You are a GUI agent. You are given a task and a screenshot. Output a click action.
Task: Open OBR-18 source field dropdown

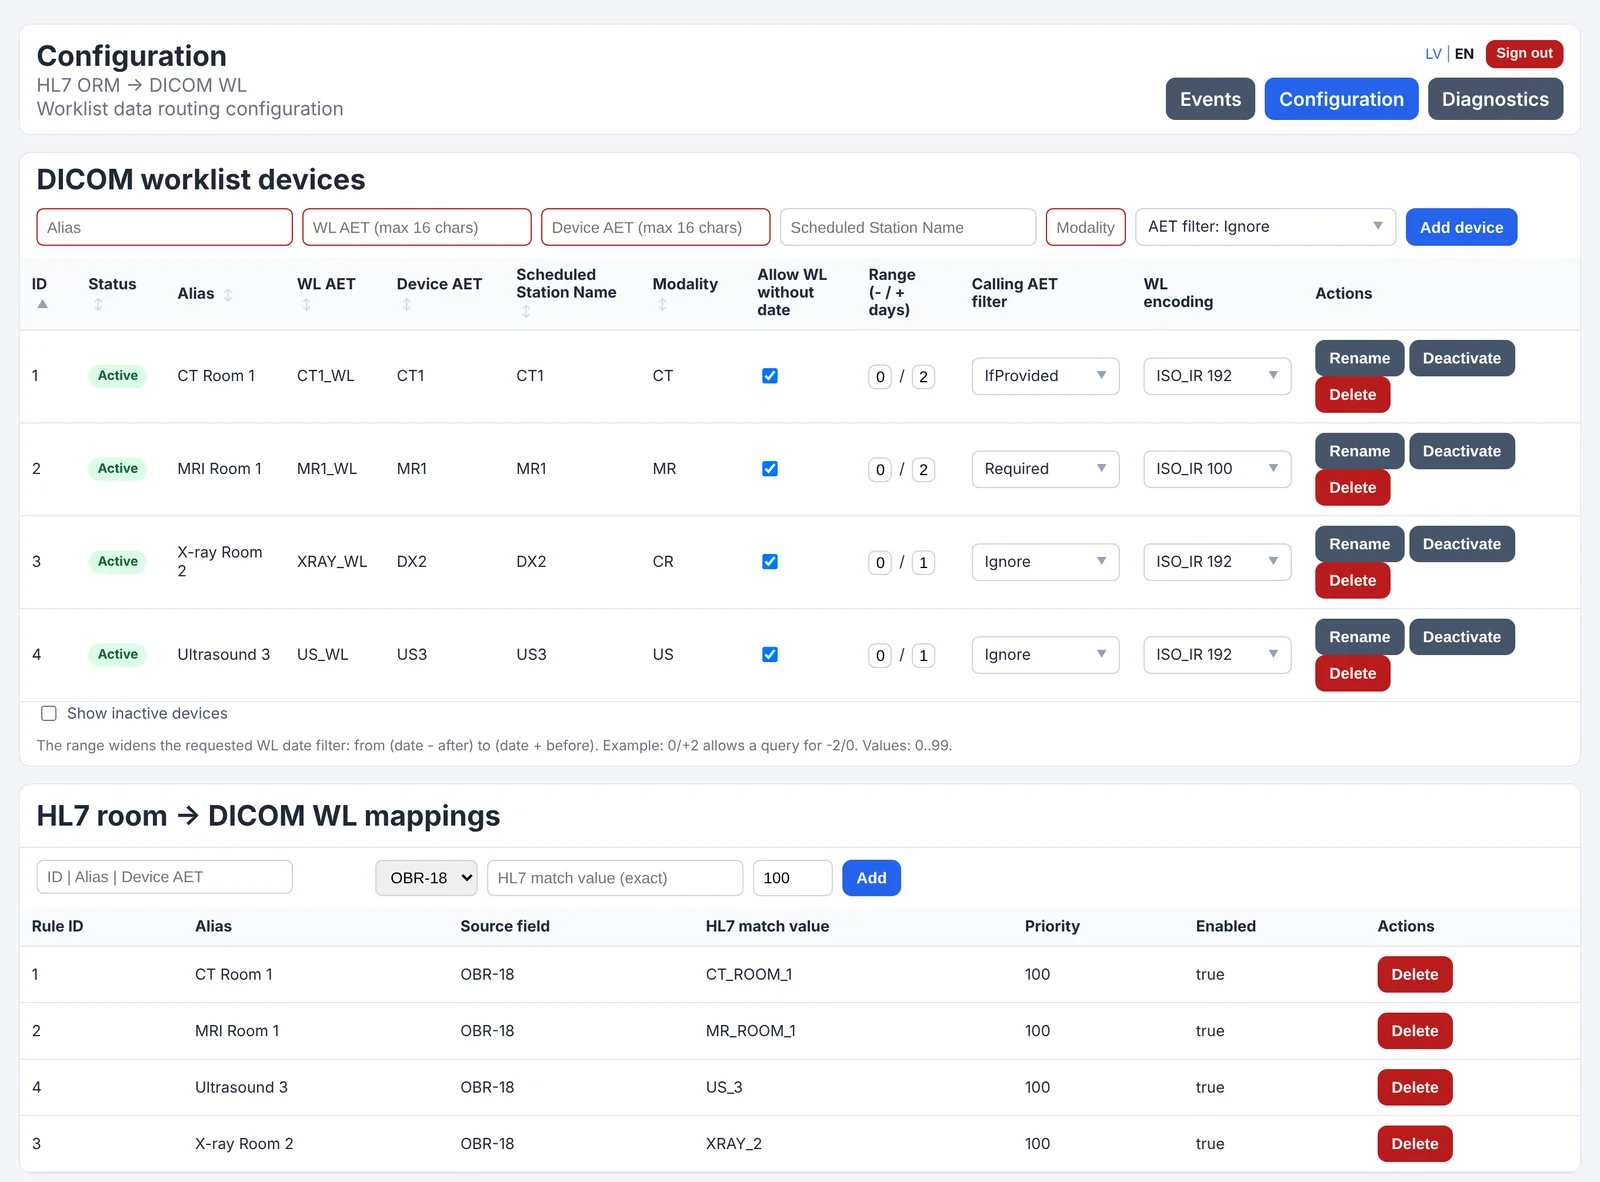[426, 878]
